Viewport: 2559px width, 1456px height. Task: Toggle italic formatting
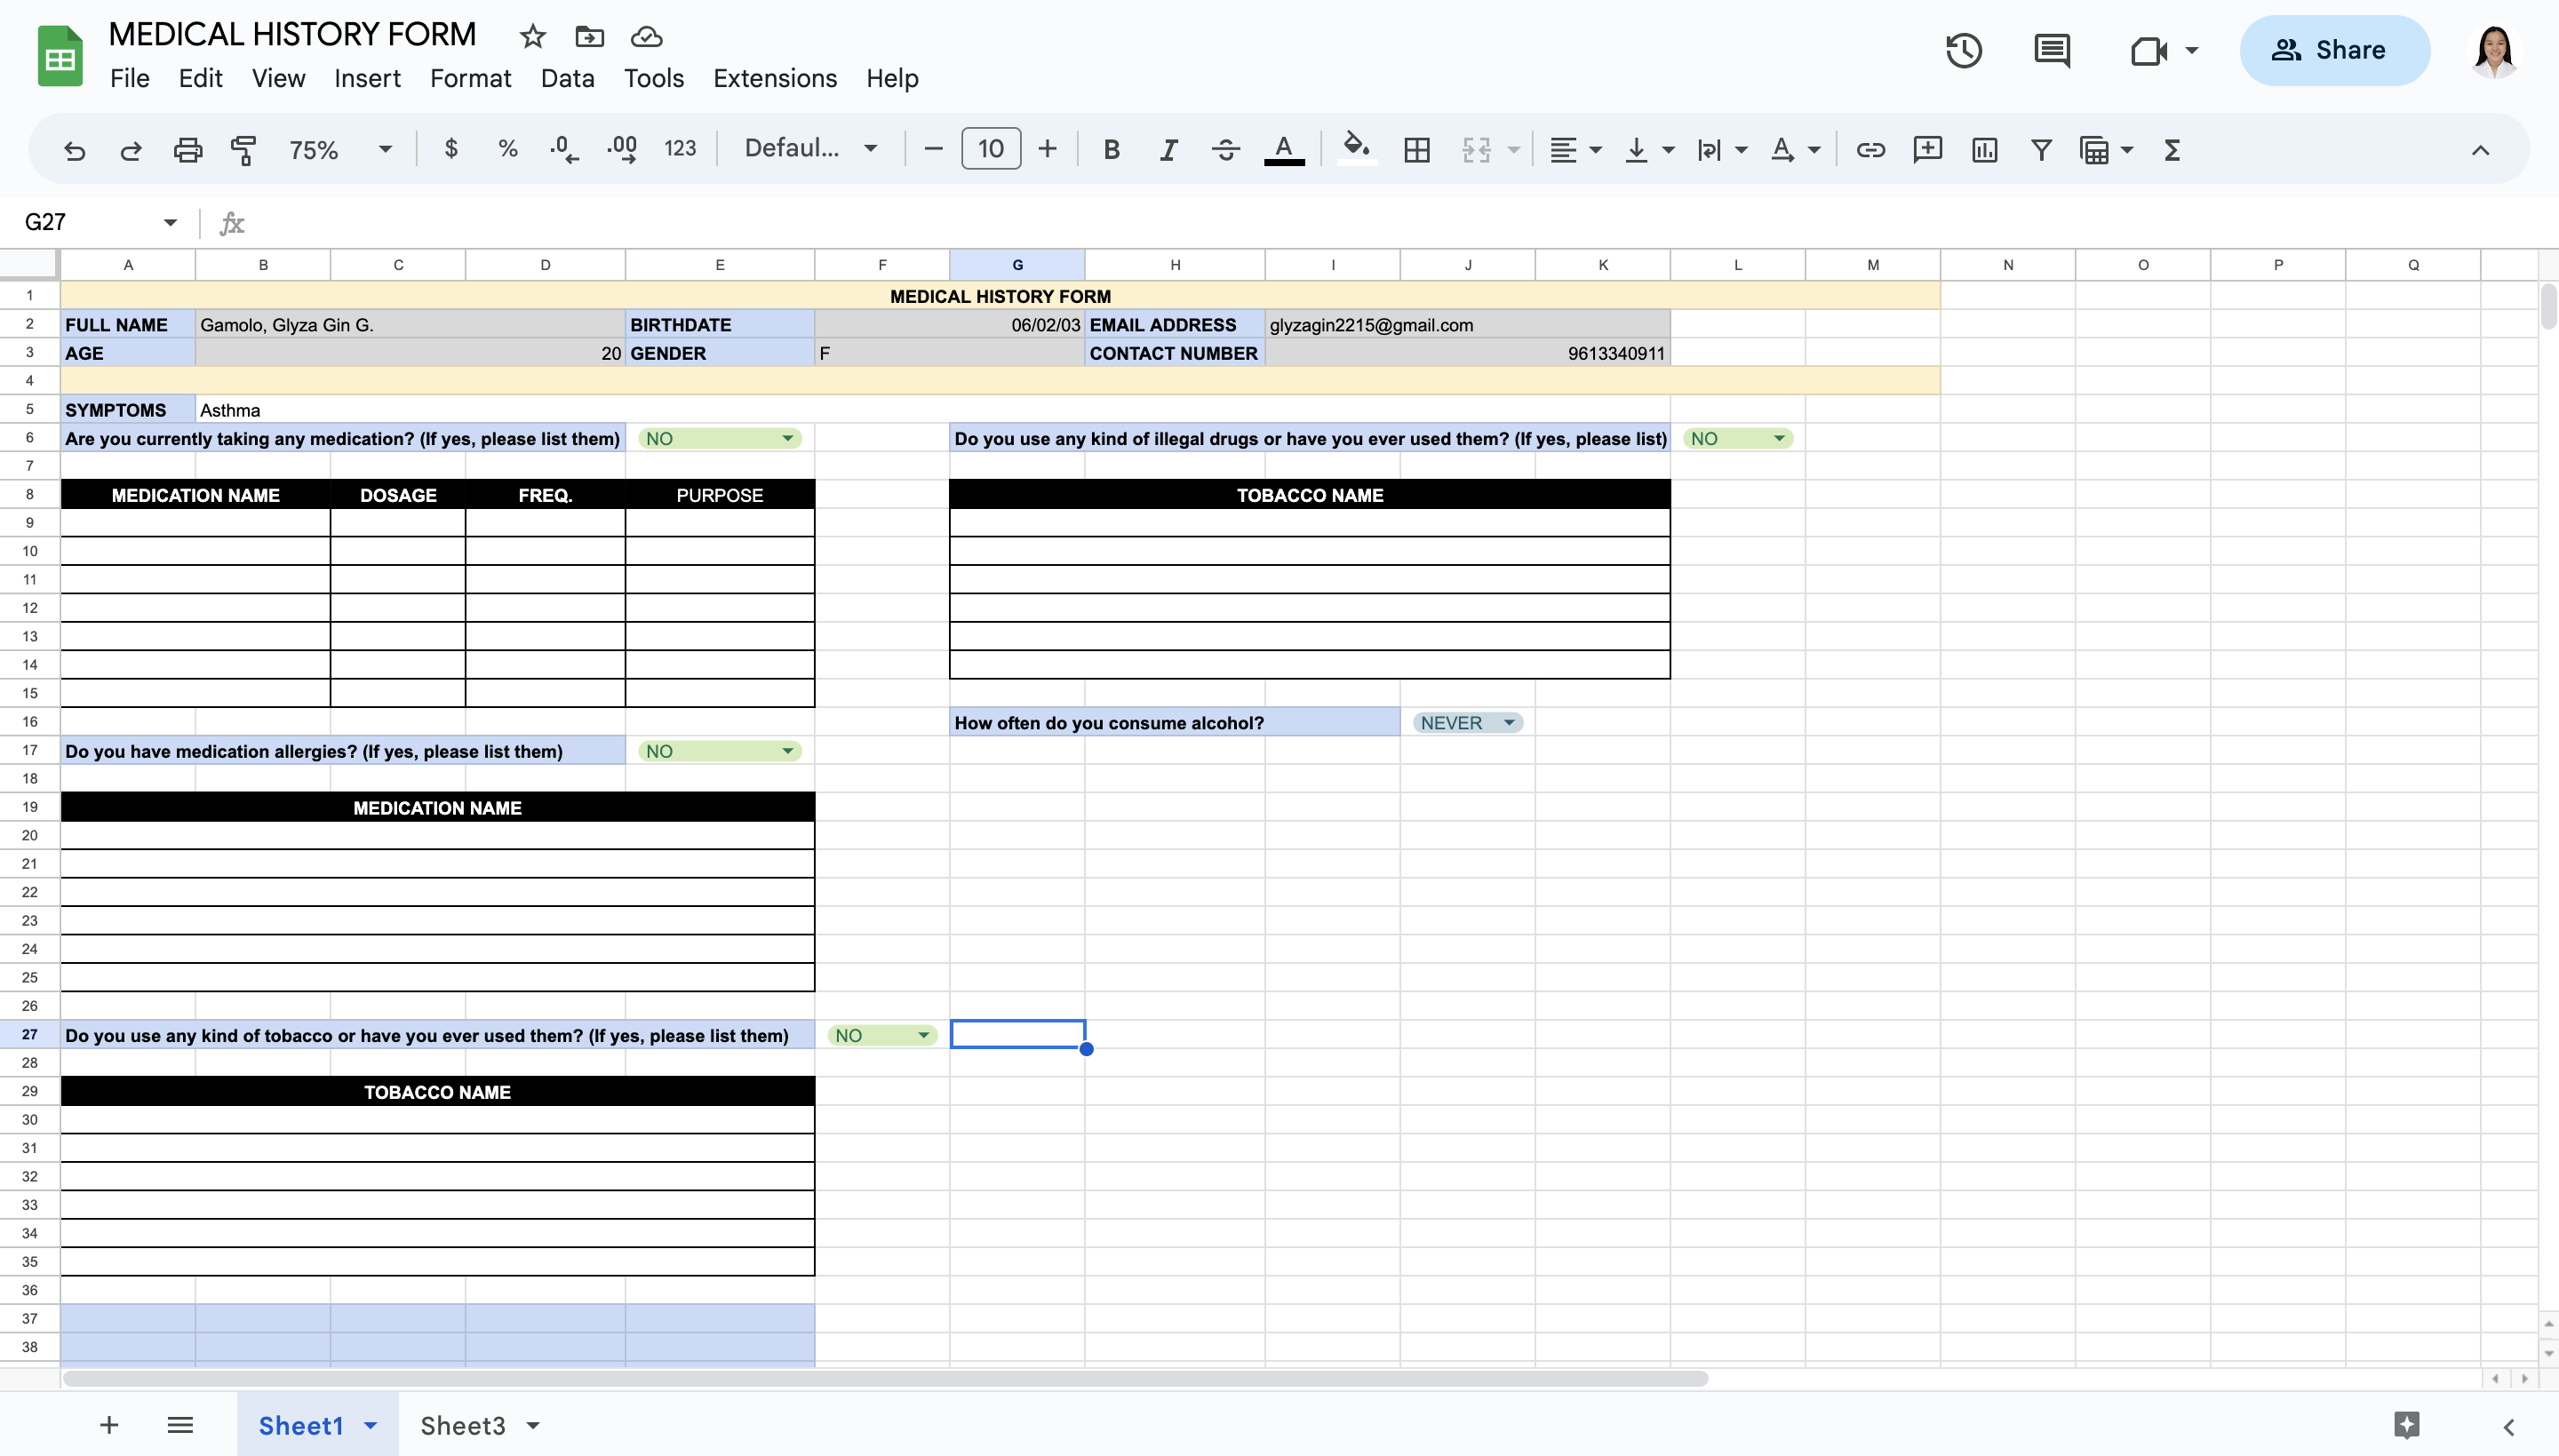pos(1167,150)
